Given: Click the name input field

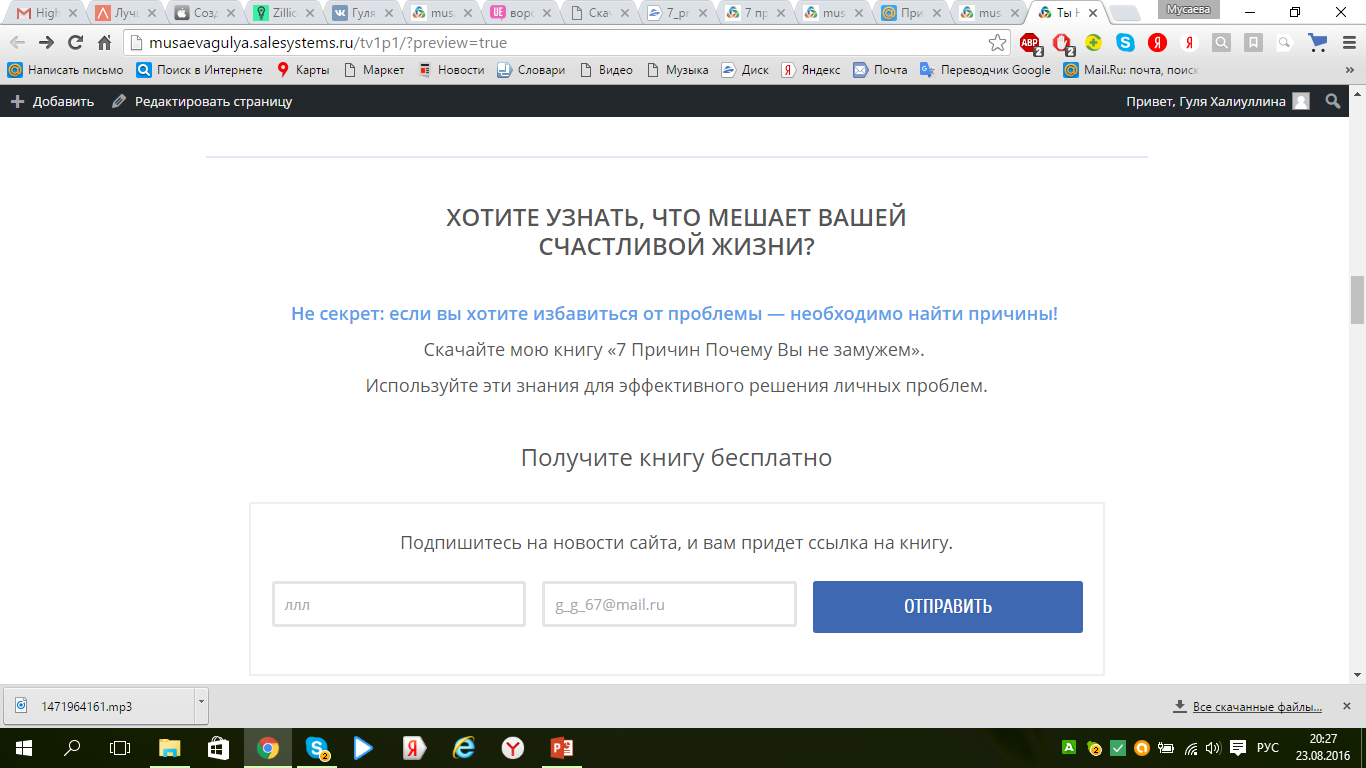Looking at the screenshot, I should 398,605.
